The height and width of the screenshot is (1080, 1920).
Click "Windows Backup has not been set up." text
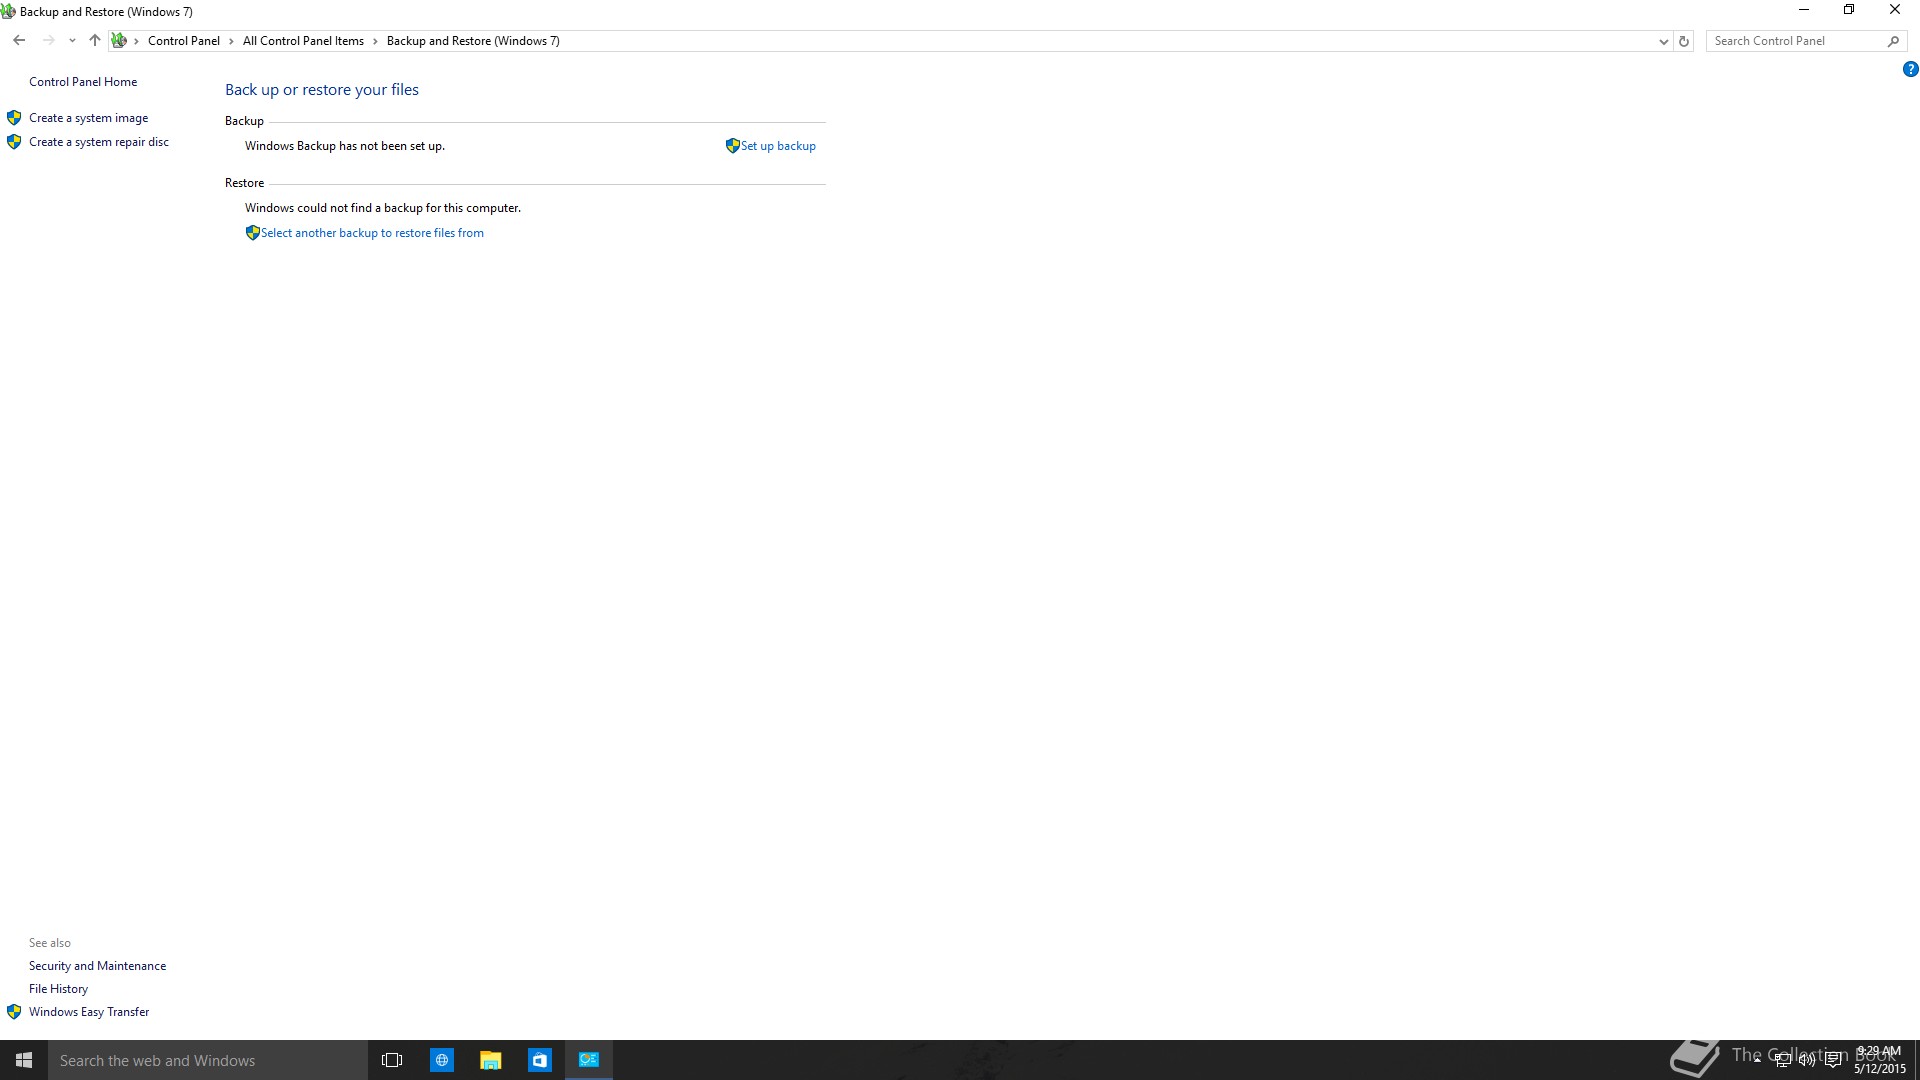tap(345, 146)
